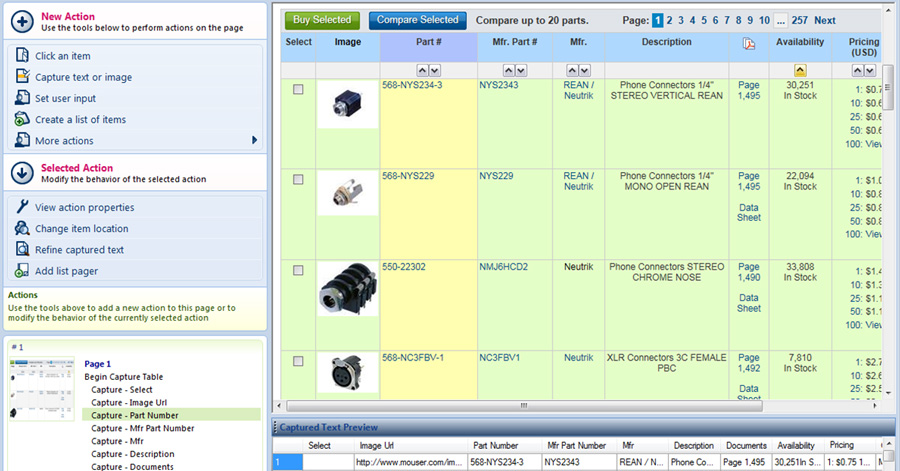Select preview cell '568-NYS234-3'
Viewport: 900px width, 471px height.
pyautogui.click(x=505, y=462)
